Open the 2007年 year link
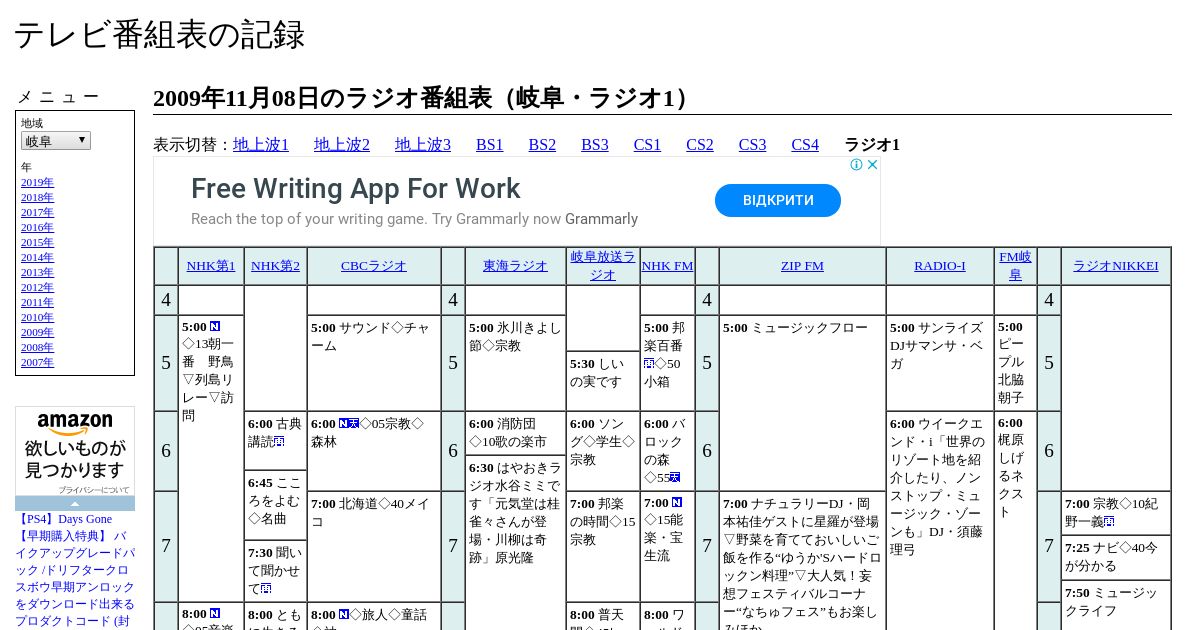The height and width of the screenshot is (630, 1200). coord(37,362)
